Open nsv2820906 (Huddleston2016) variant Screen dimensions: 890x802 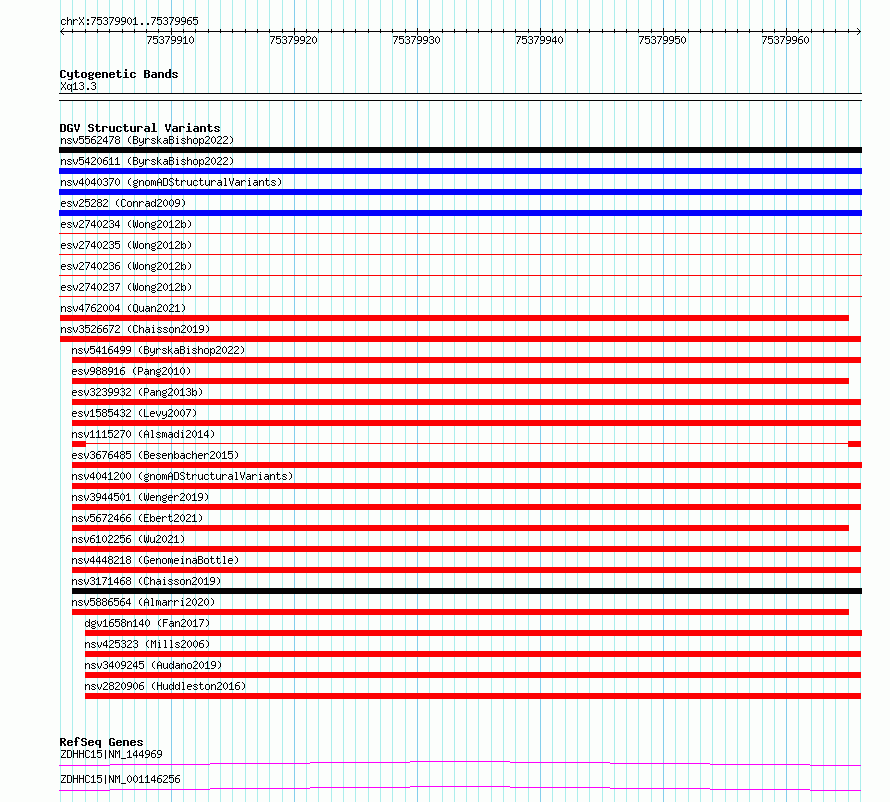click(165, 686)
